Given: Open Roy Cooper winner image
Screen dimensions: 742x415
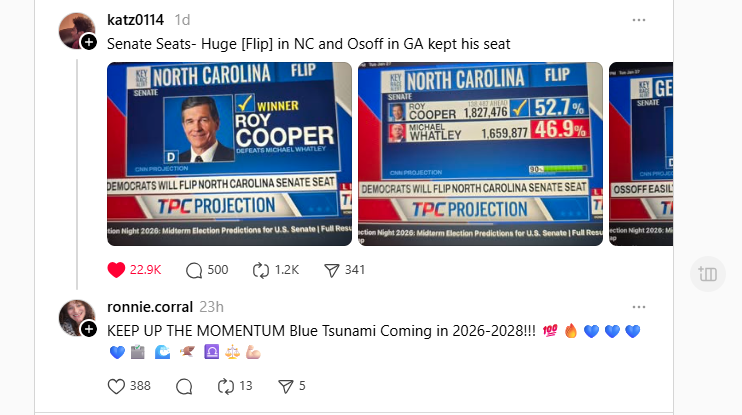Looking at the screenshot, I should click(229, 154).
